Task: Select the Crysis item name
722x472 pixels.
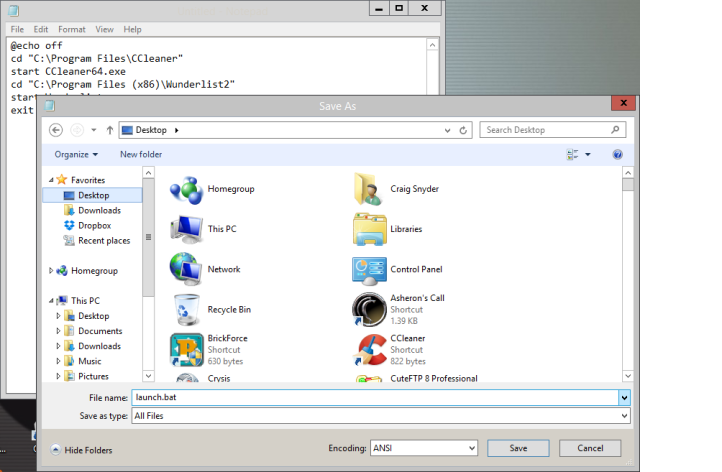Action: [x=219, y=378]
